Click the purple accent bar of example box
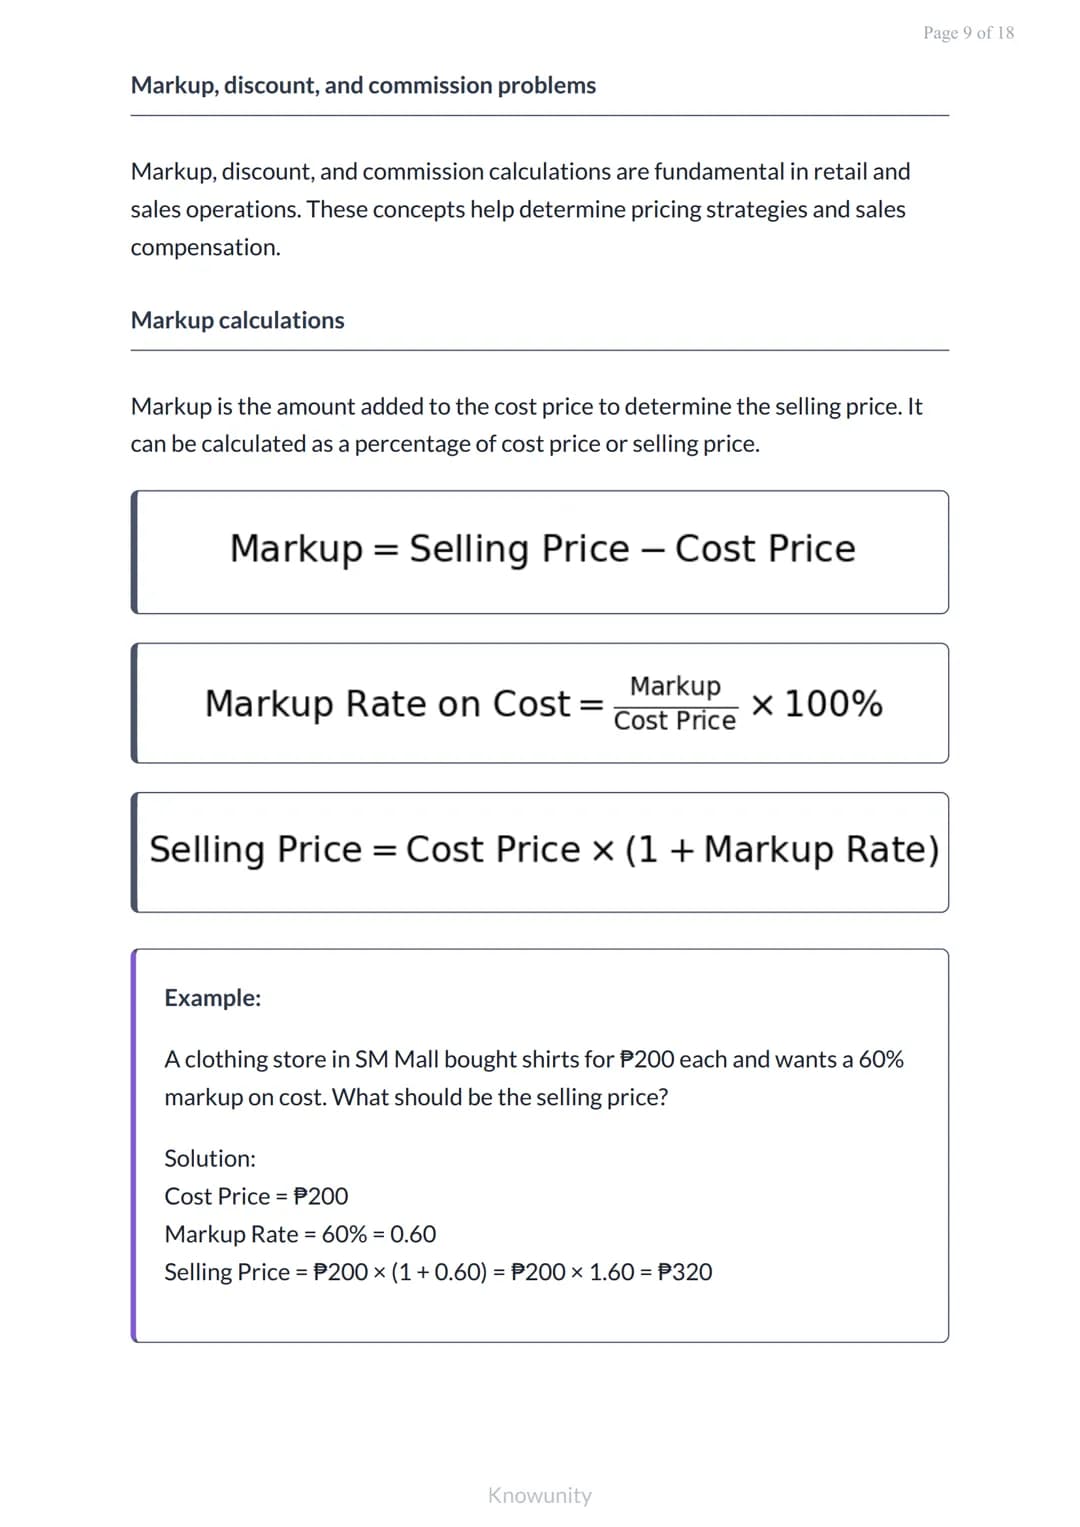 pyautogui.click(x=134, y=1145)
